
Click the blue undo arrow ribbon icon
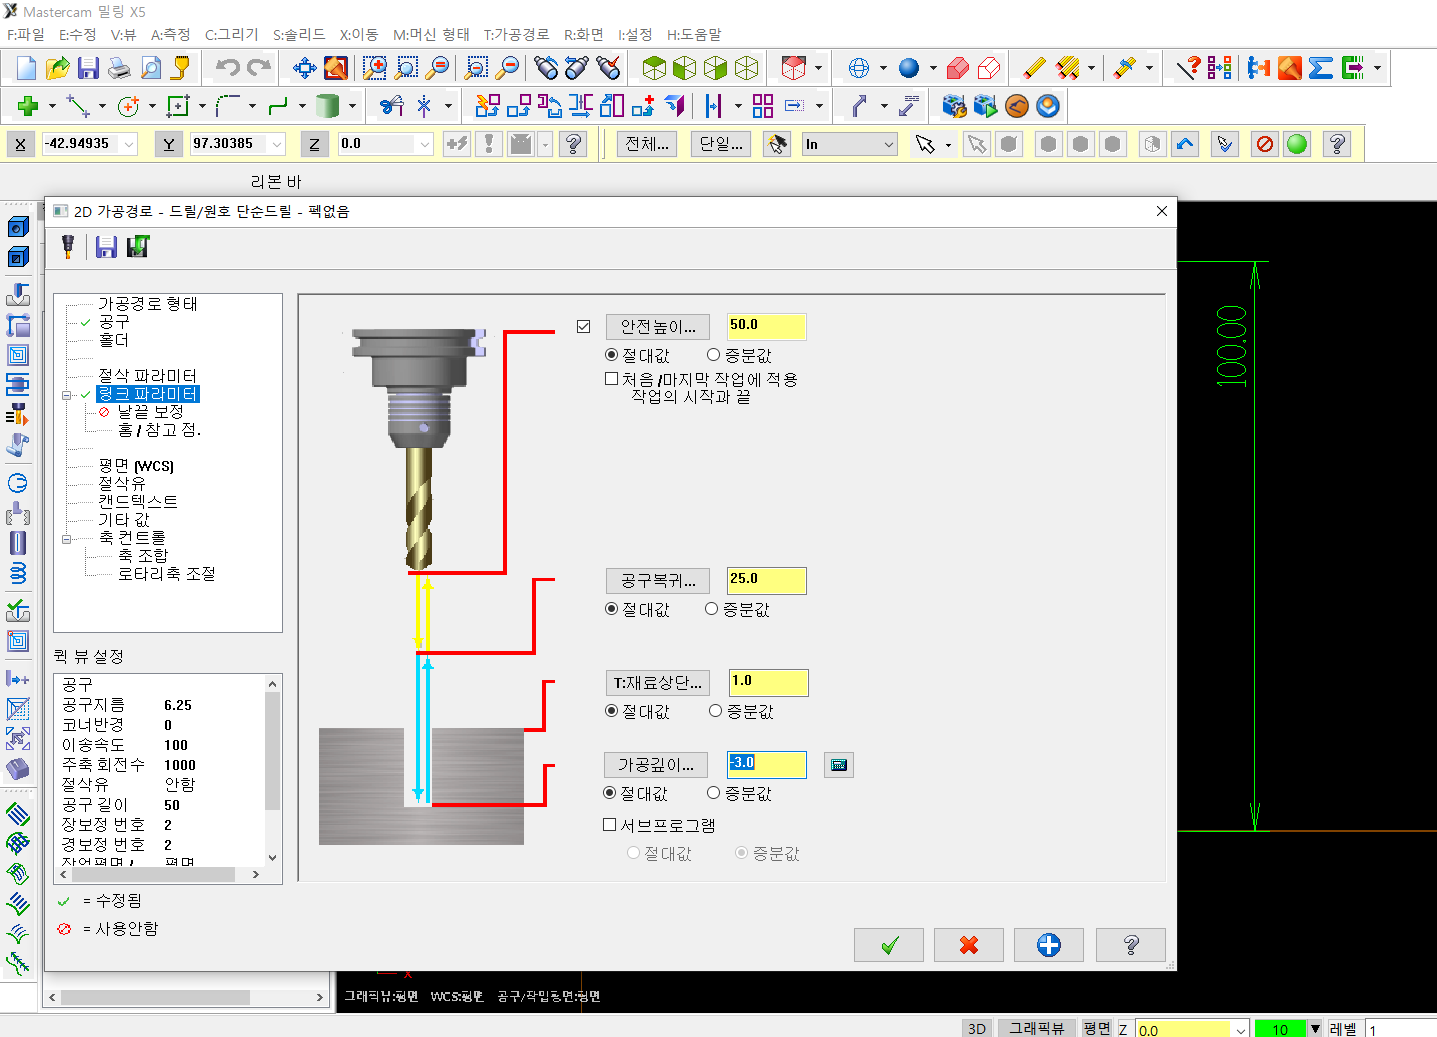pos(1185,144)
